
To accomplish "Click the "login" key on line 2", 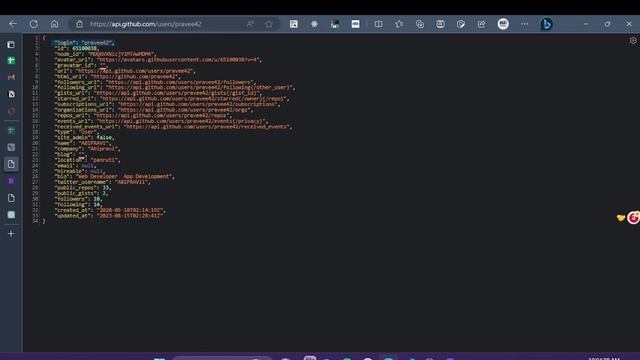I will 65,43.
